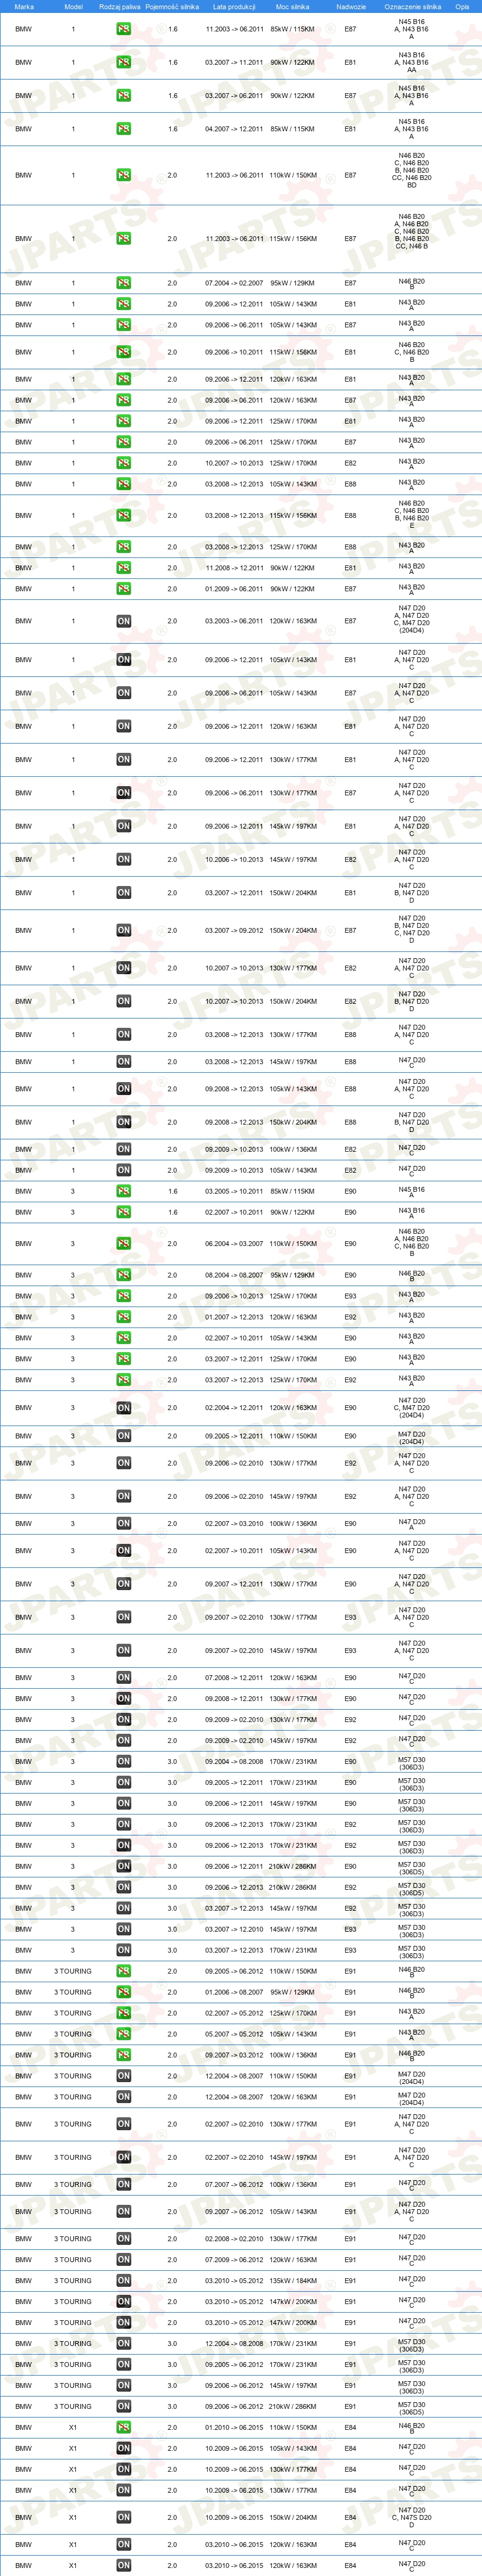This screenshot has height=2576, width=482.
Task: Click petrol icon in 04.2007 -> 12.2011 row
Action: click(x=123, y=129)
